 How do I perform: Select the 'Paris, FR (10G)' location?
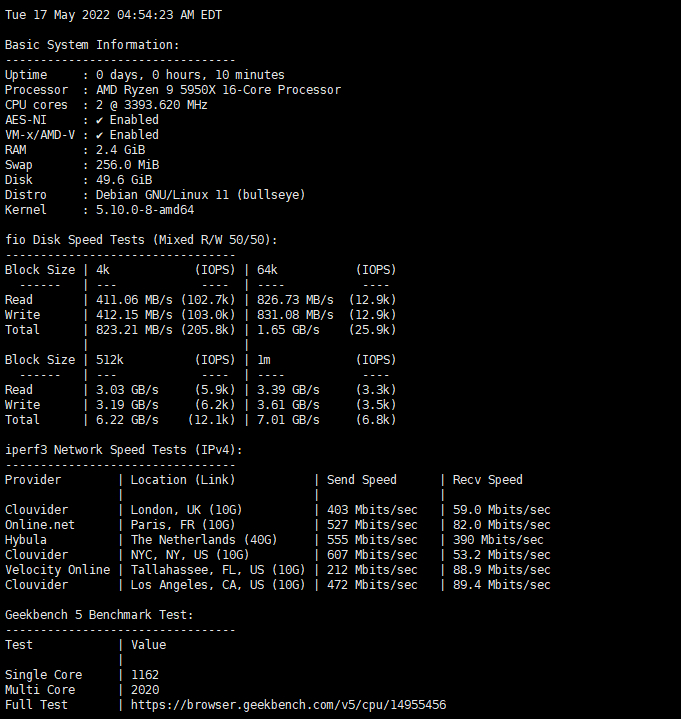183,525
